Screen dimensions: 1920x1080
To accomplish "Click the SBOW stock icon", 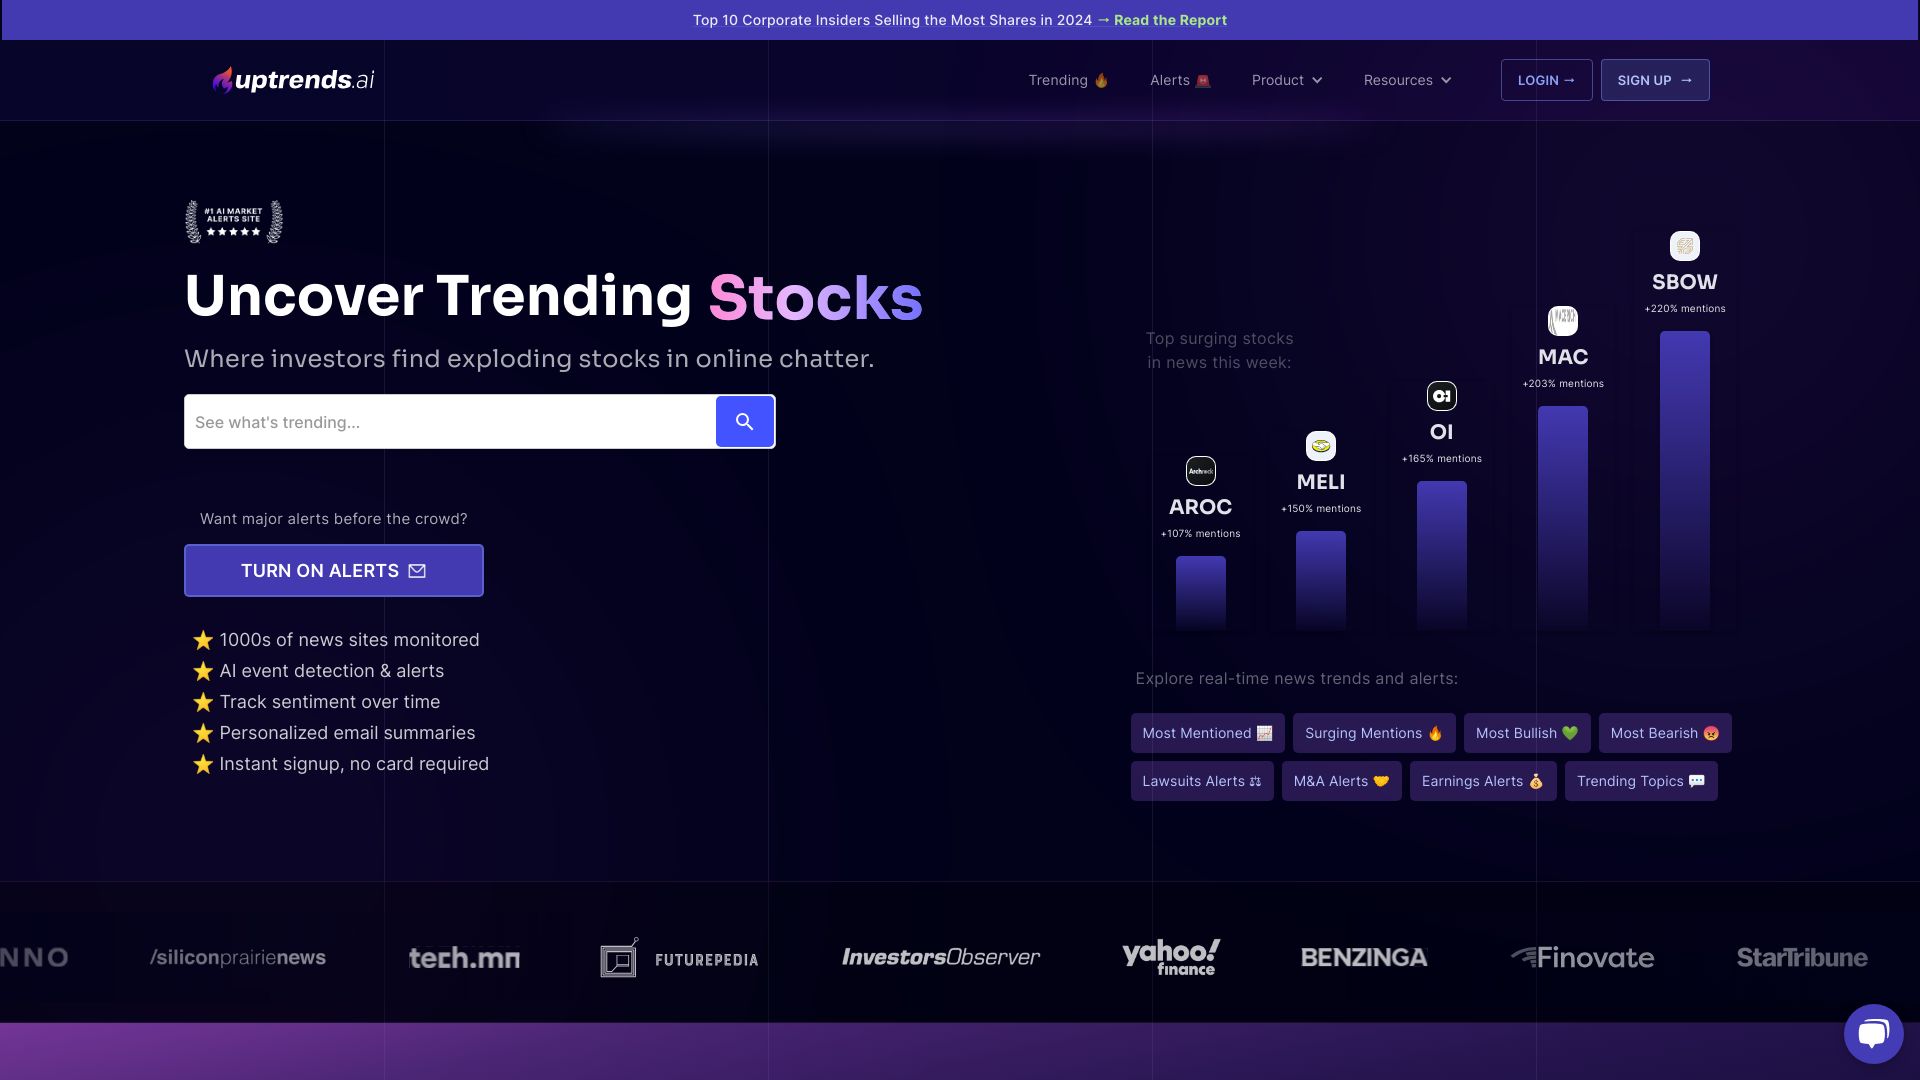I will tap(1684, 245).
